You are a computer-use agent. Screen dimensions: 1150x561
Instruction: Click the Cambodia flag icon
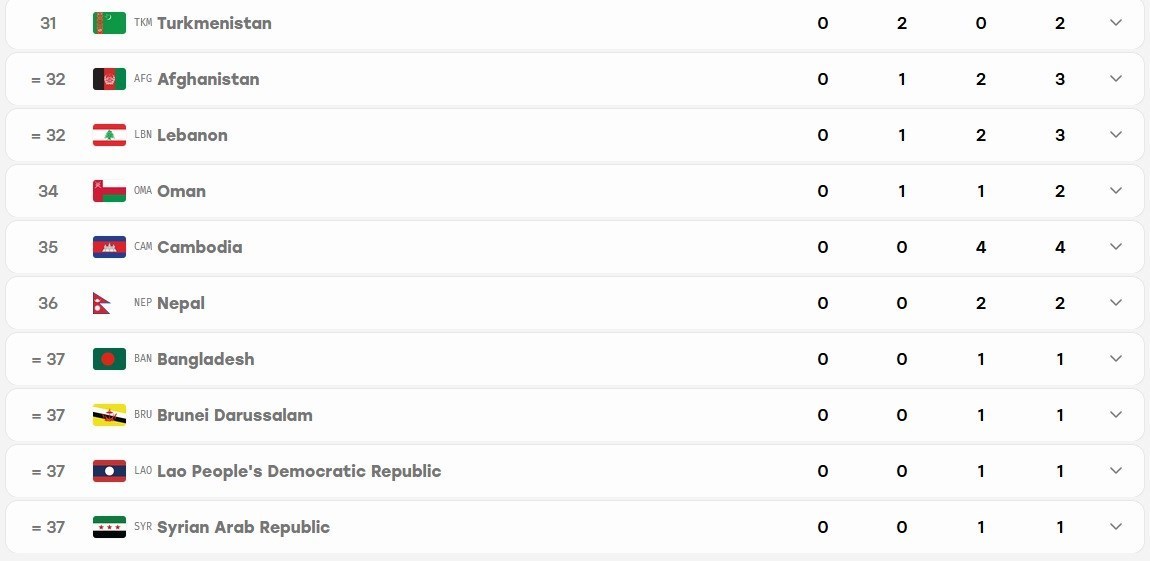click(109, 247)
